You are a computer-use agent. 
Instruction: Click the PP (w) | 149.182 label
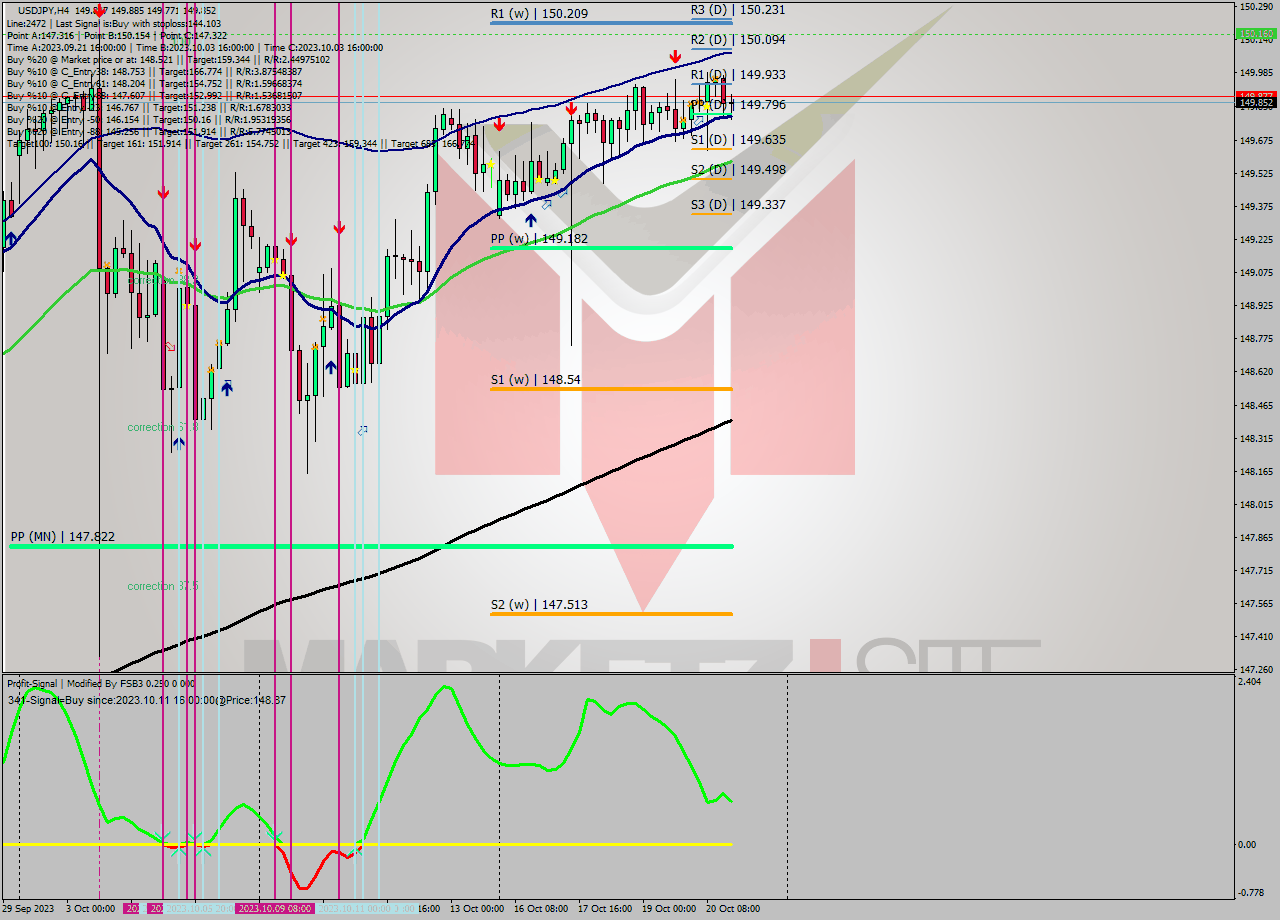pyautogui.click(x=539, y=239)
